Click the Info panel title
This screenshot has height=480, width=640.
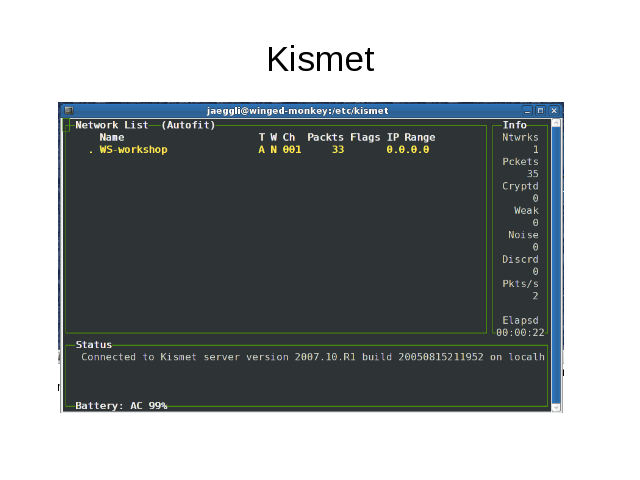coord(515,125)
